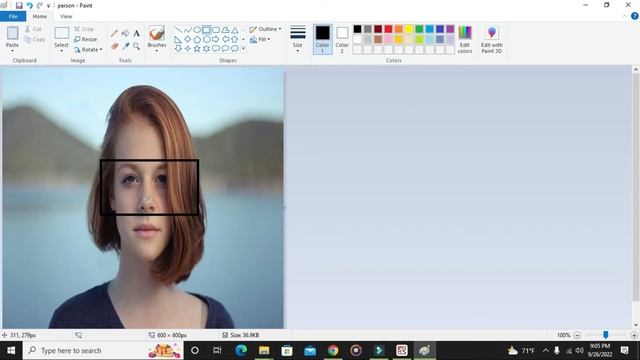Select the Magnifier tool
Screen dimensions: 640x360
pyautogui.click(x=137, y=46)
